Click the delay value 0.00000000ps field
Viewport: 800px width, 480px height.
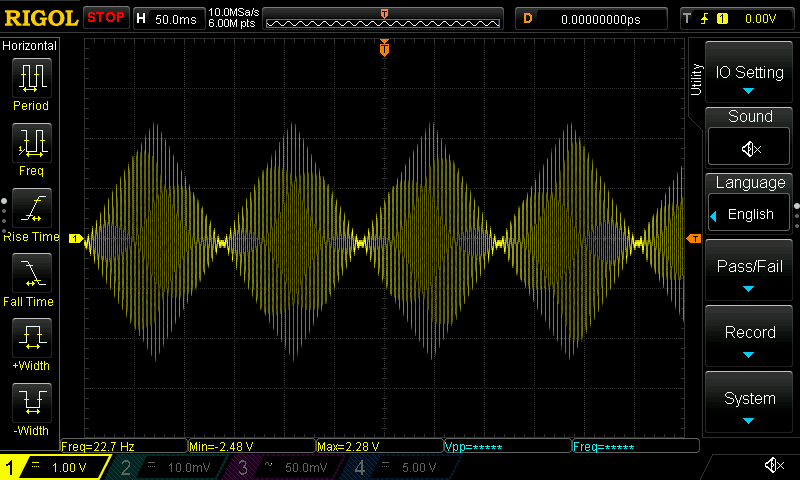[x=601, y=19]
